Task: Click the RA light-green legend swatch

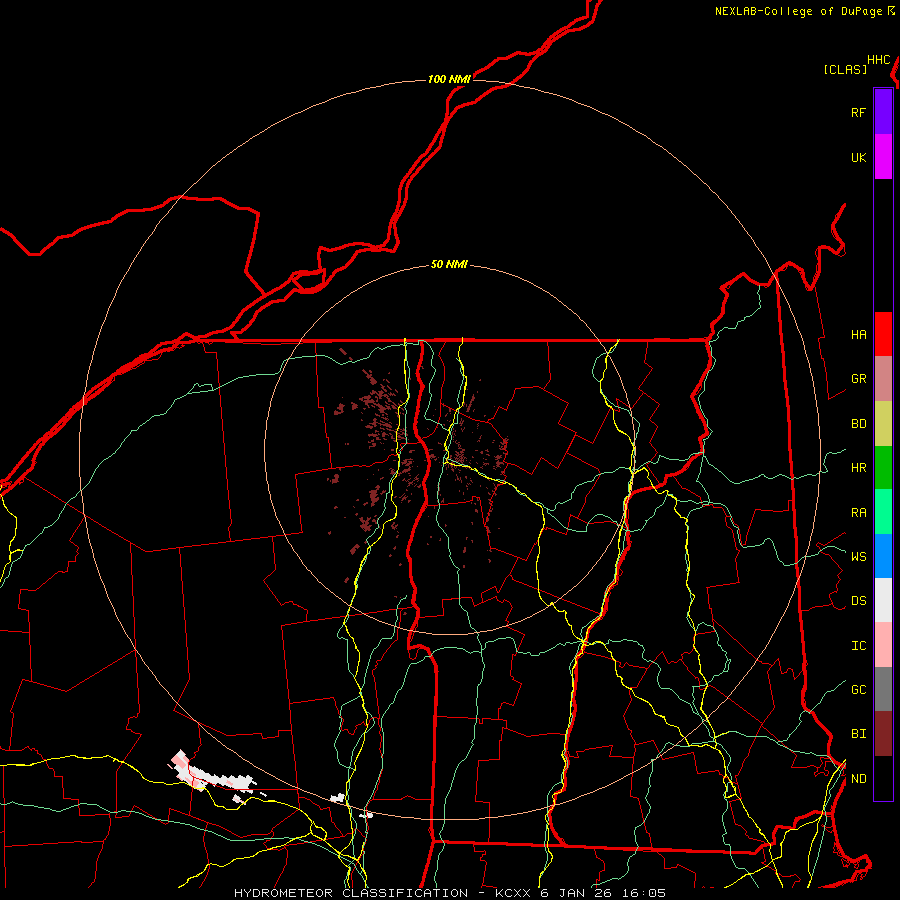Action: [883, 512]
